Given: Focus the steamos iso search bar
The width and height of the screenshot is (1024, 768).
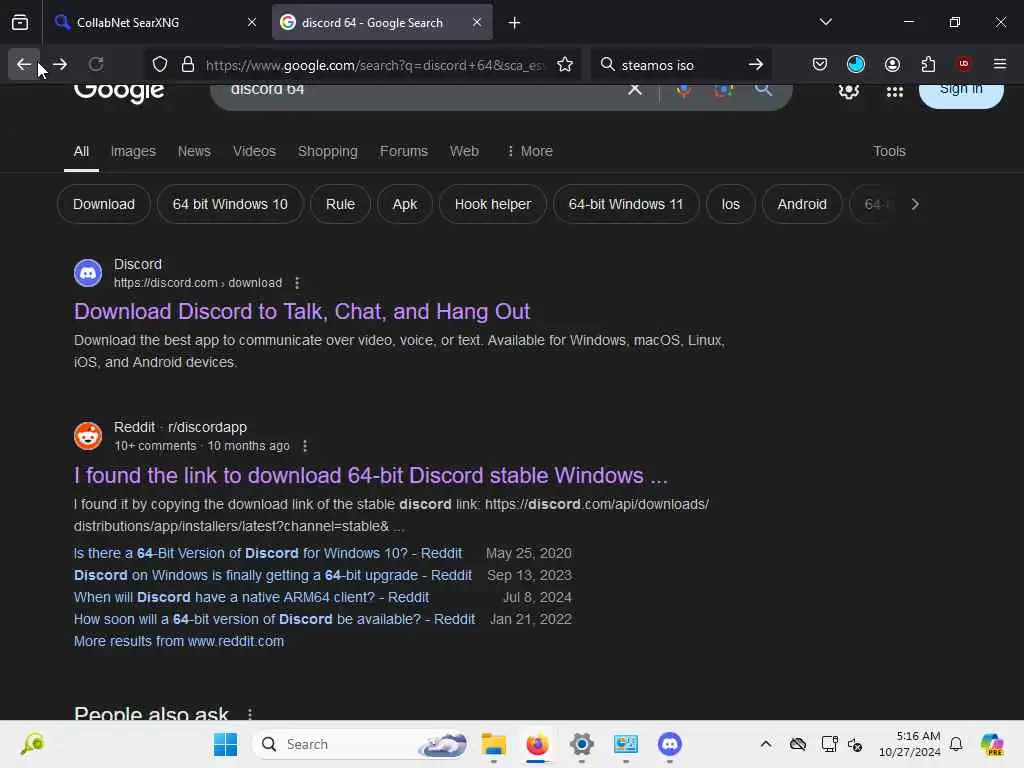Looking at the screenshot, I should click(x=679, y=65).
